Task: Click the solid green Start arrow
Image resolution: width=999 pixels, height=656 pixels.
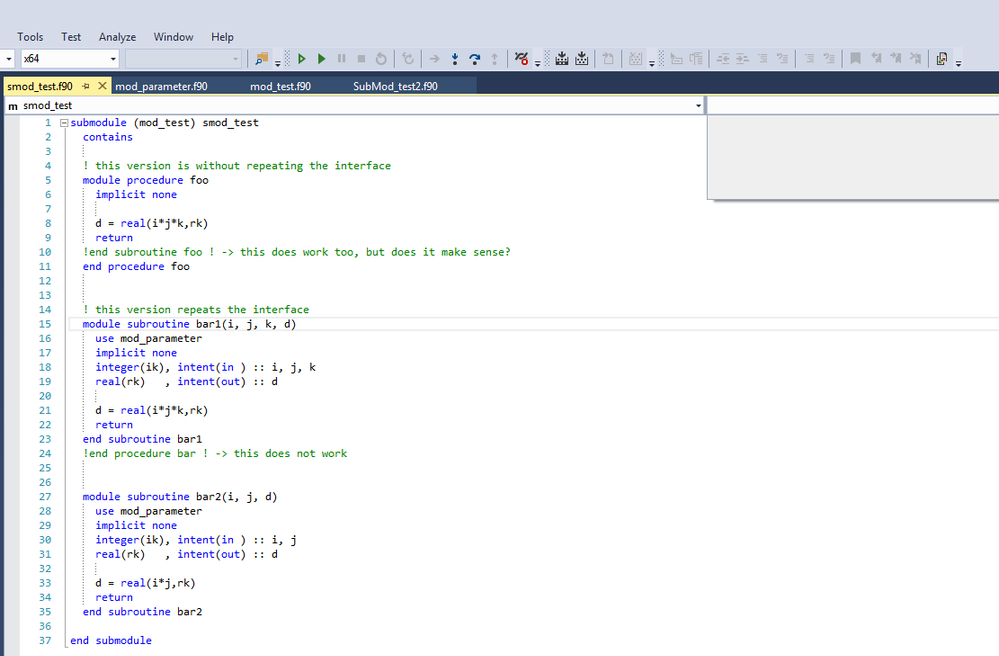Action: [322, 59]
